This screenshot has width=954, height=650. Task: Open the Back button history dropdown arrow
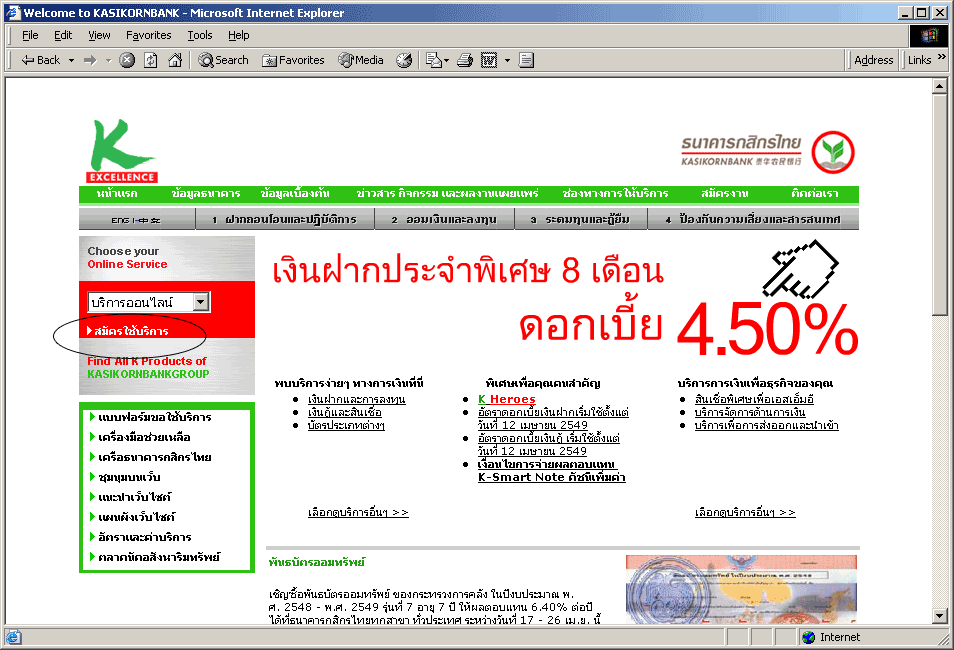pos(71,60)
